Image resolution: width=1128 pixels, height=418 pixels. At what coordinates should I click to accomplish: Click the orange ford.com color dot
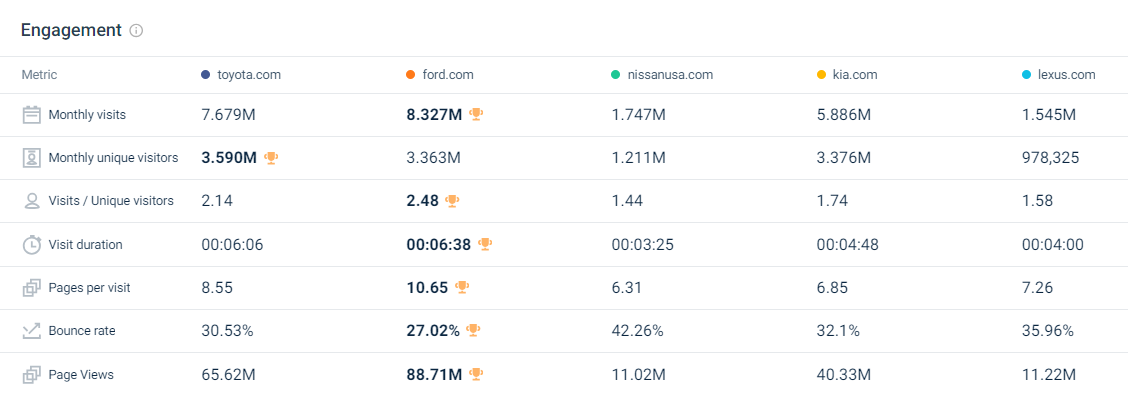(x=411, y=75)
